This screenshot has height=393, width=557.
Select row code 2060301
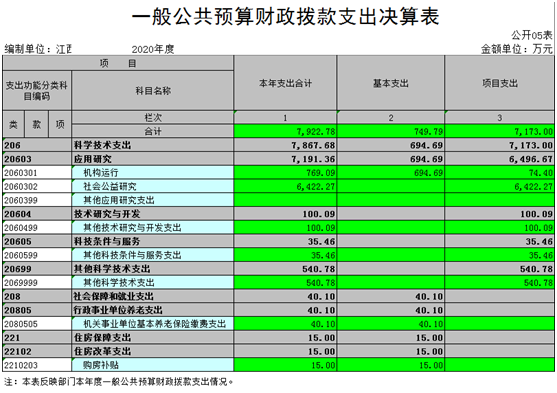pyautogui.click(x=37, y=173)
